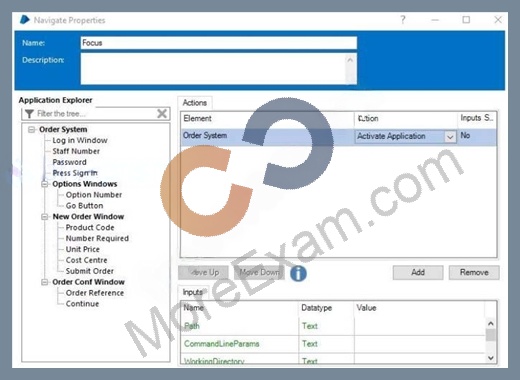Click the Inputs list scrollbar down arrow
This screenshot has height=380, width=520.
point(491,358)
